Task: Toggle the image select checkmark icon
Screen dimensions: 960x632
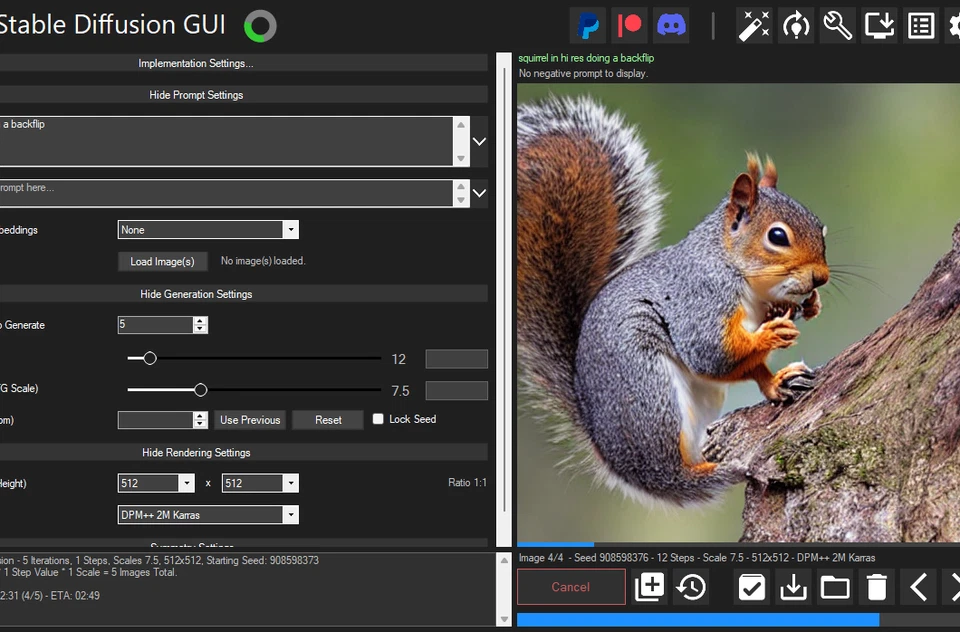Action: (752, 587)
